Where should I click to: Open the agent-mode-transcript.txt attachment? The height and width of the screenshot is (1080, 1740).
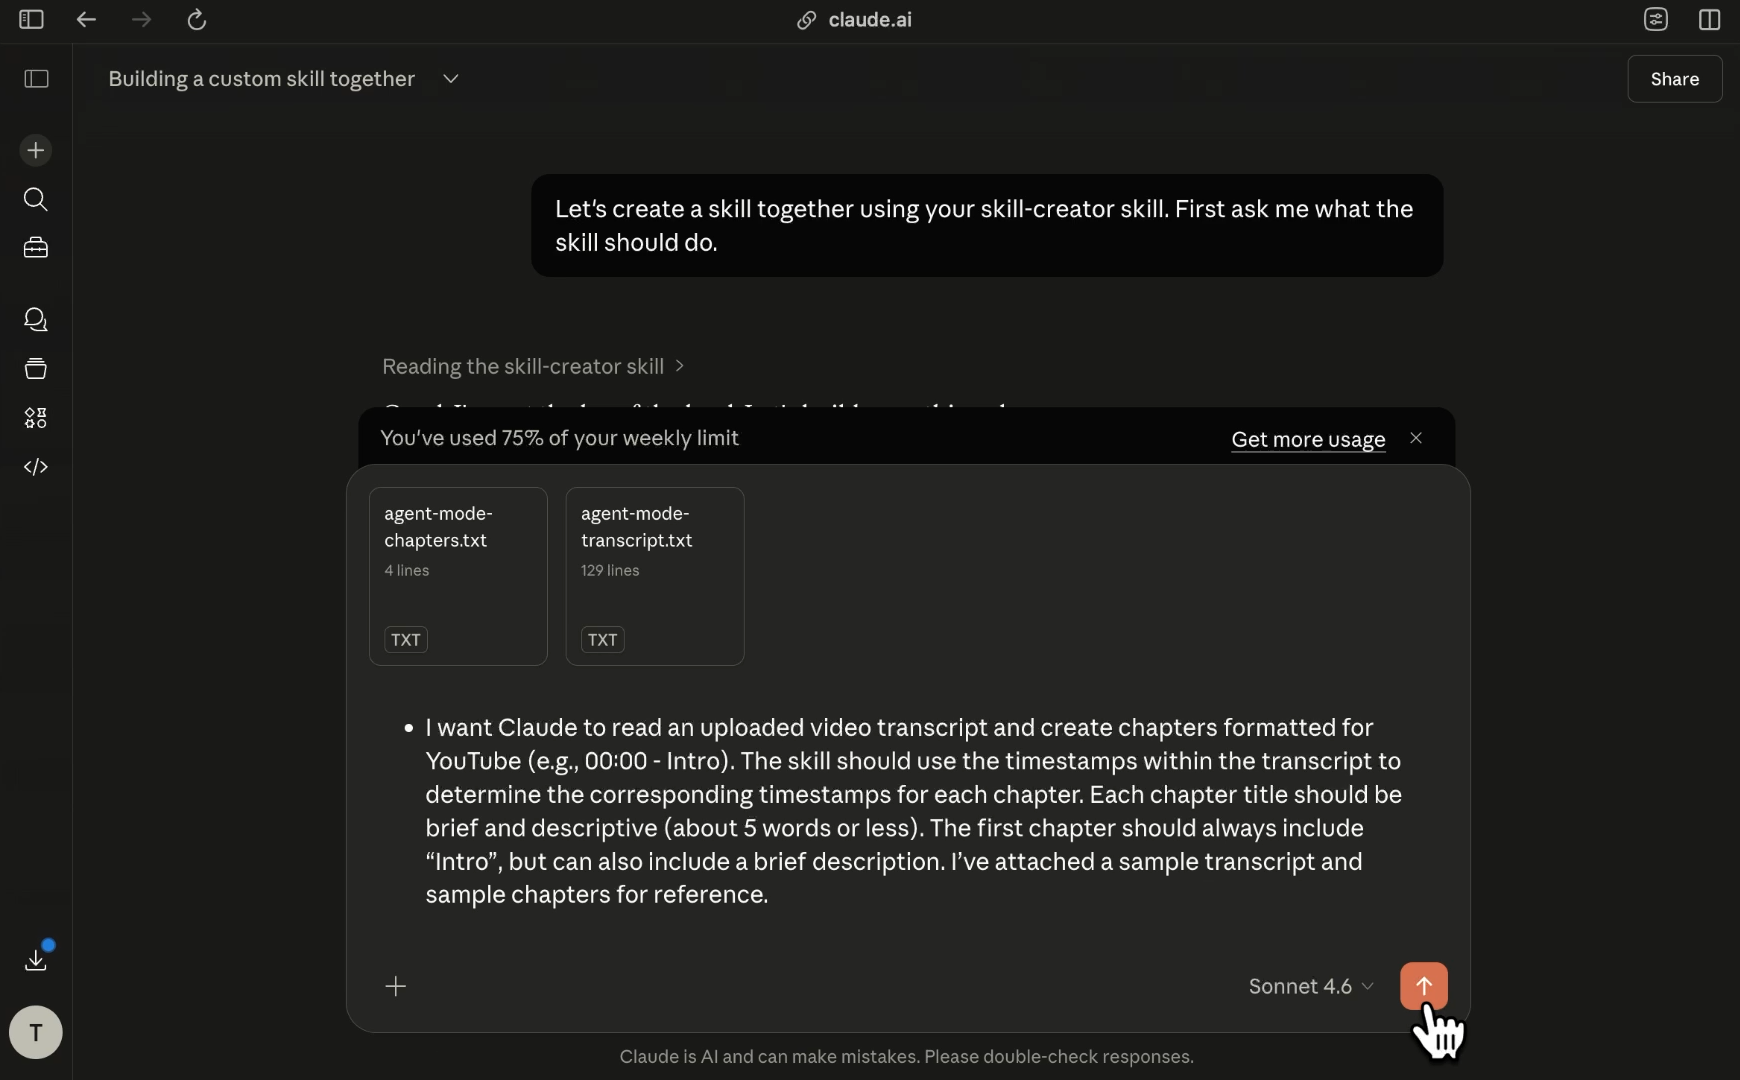655,576
